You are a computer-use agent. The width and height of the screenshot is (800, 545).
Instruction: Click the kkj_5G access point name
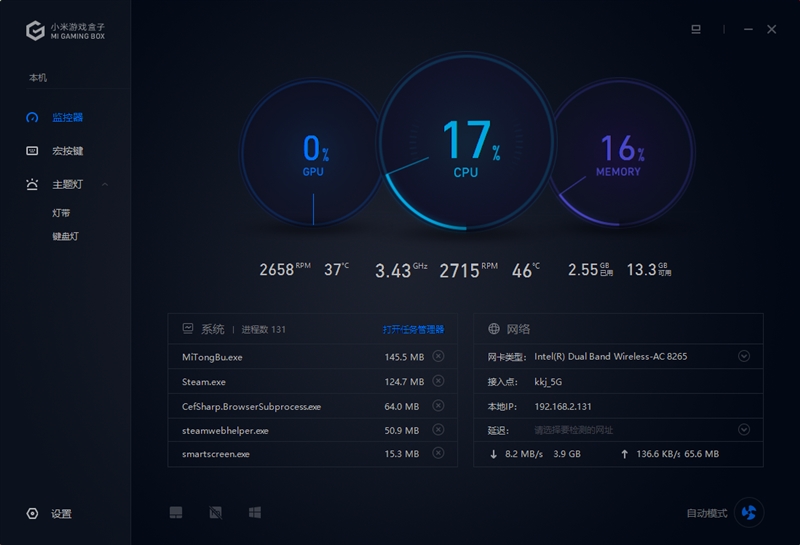(x=548, y=382)
